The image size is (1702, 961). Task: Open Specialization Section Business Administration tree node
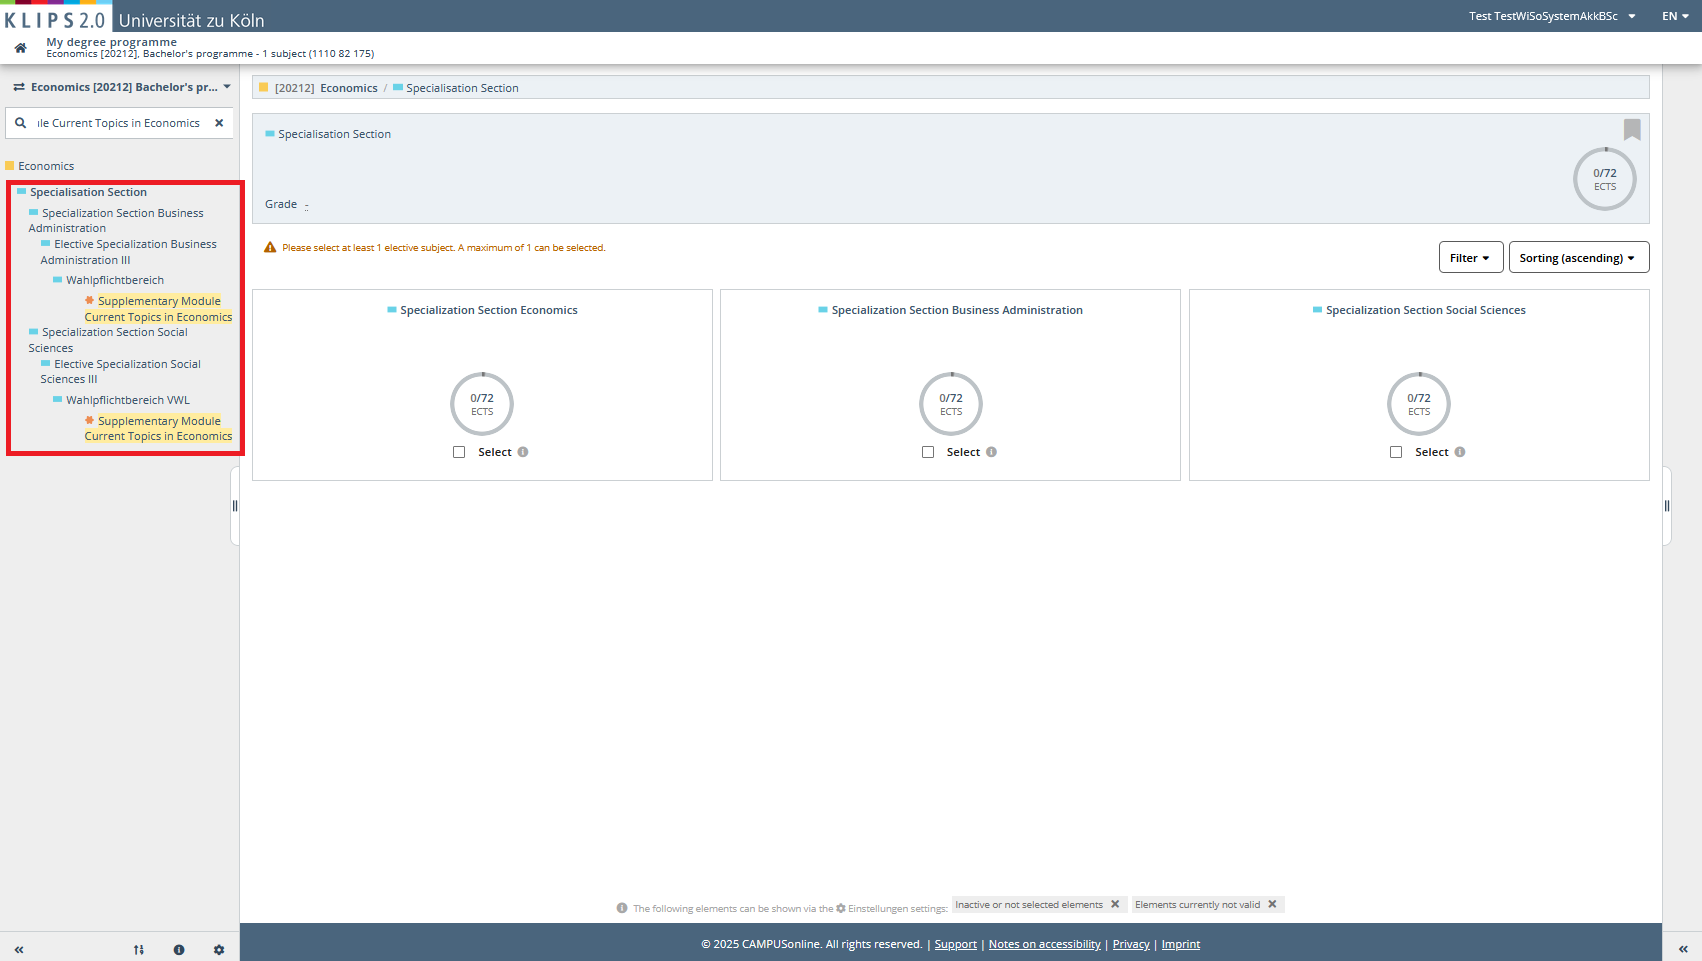(116, 220)
